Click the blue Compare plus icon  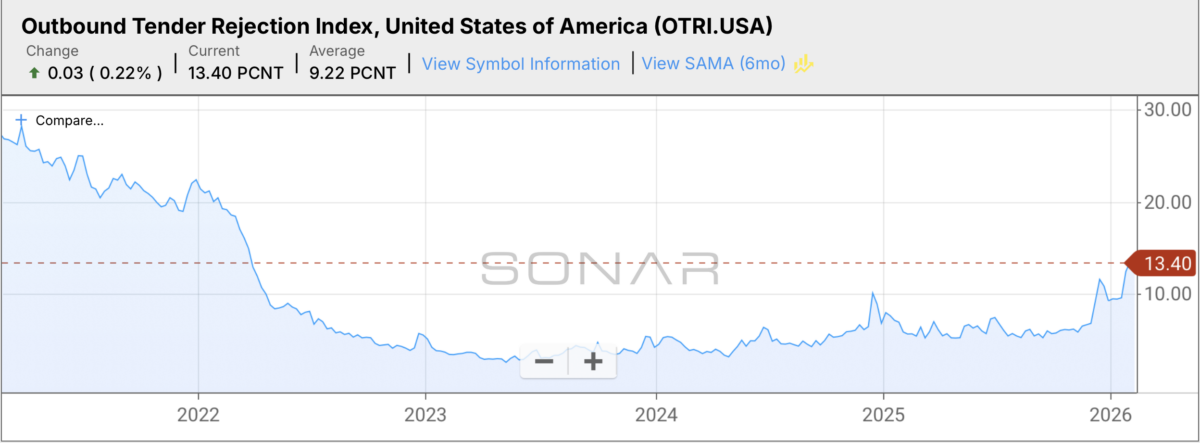pyautogui.click(x=21, y=120)
